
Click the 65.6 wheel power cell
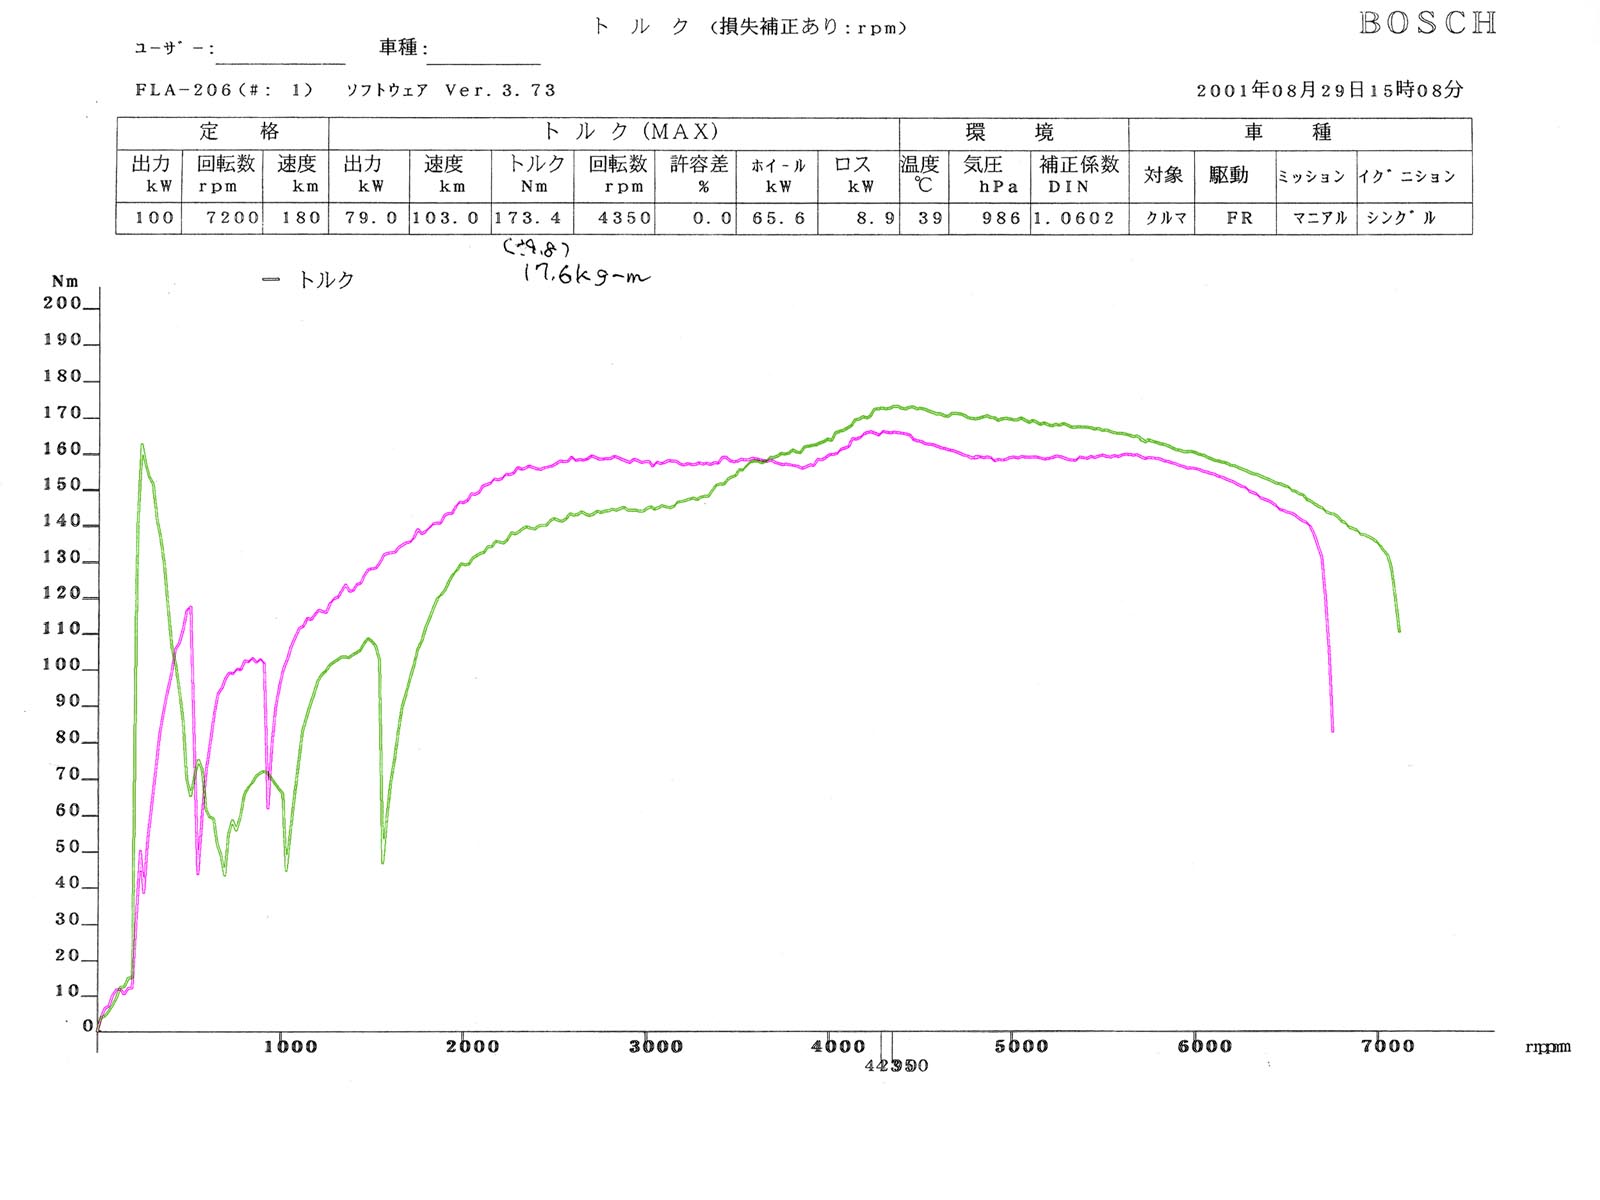point(778,218)
